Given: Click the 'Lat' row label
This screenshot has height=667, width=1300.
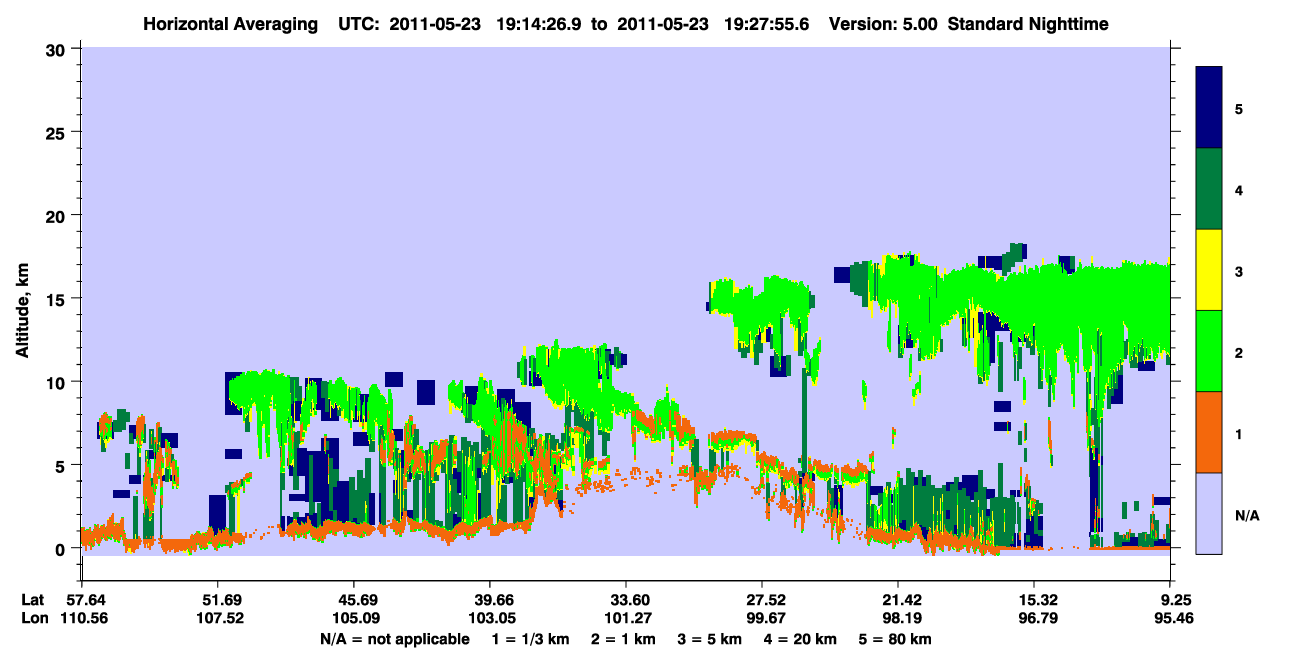Looking at the screenshot, I should (33, 600).
